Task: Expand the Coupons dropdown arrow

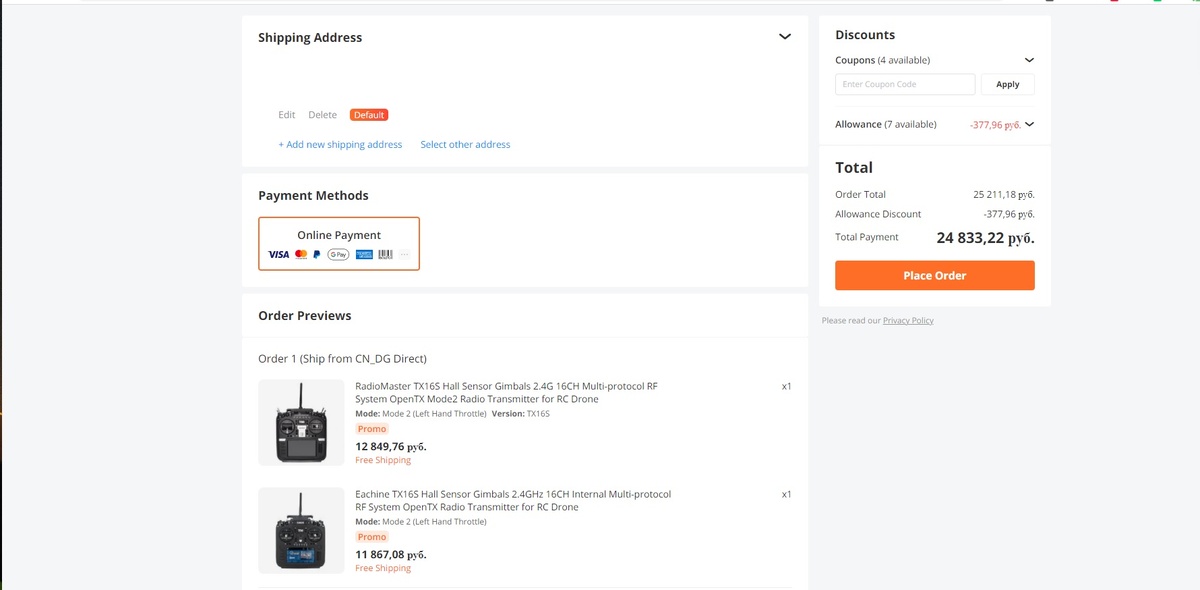Action: pos(1029,60)
